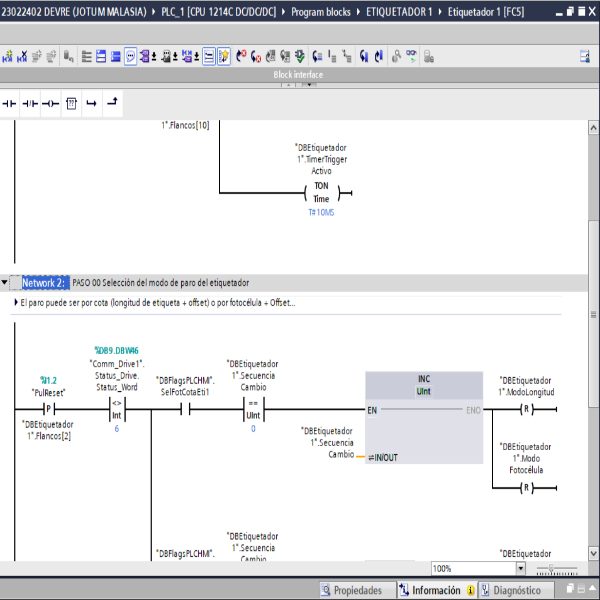
Task: Click the T#10MS time value
Action: pyautogui.click(x=321, y=212)
